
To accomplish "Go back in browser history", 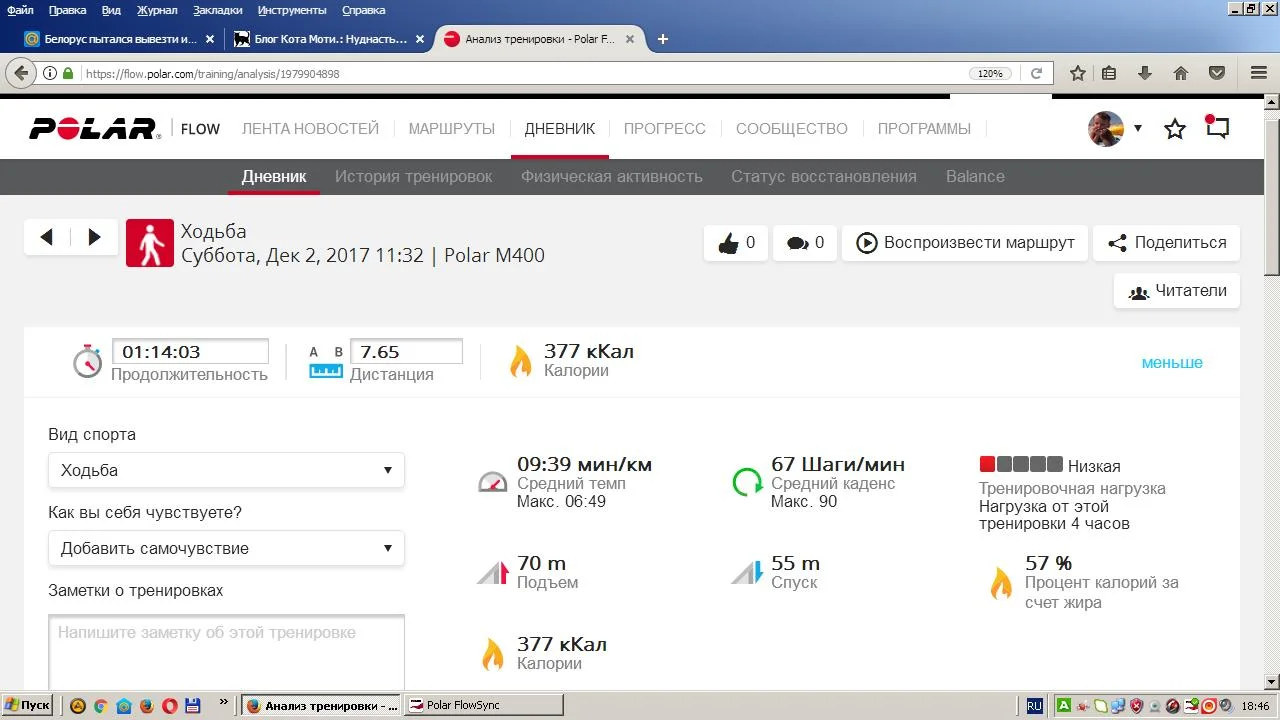I will point(21,73).
